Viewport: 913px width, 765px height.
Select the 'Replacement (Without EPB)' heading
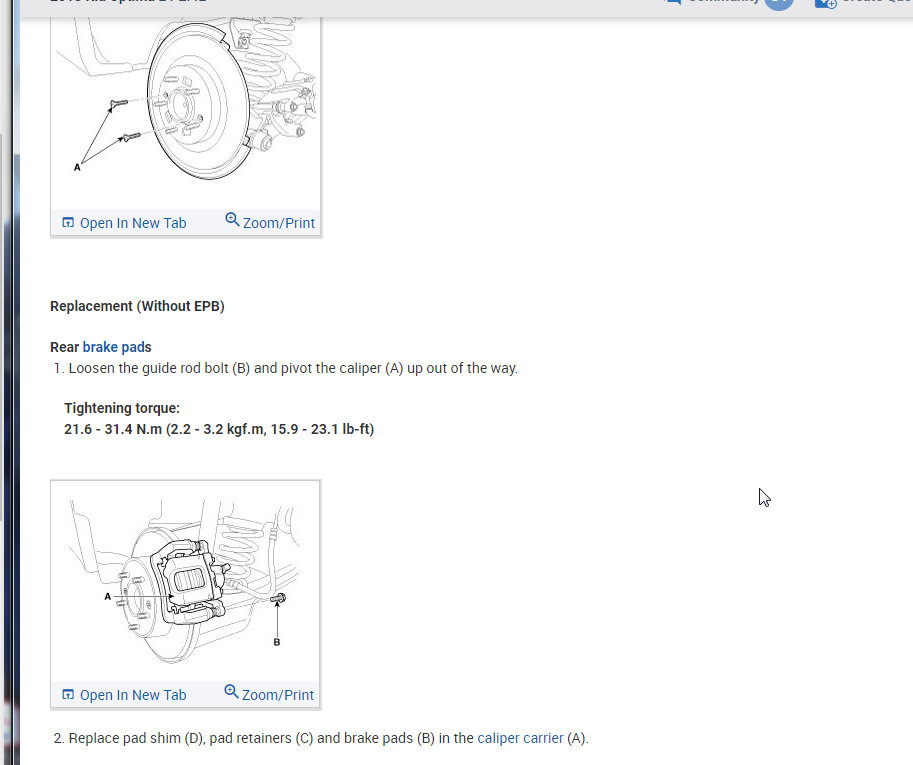(x=137, y=306)
